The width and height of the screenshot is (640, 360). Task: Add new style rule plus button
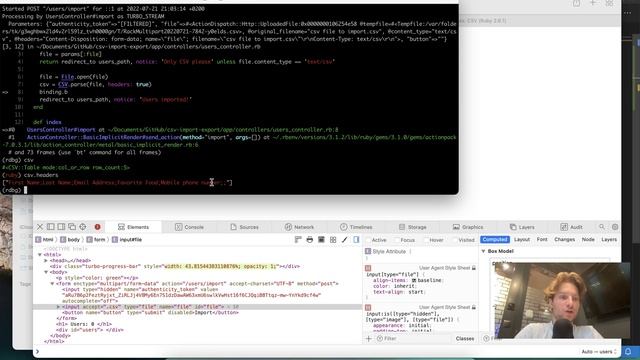[x=369, y=338]
